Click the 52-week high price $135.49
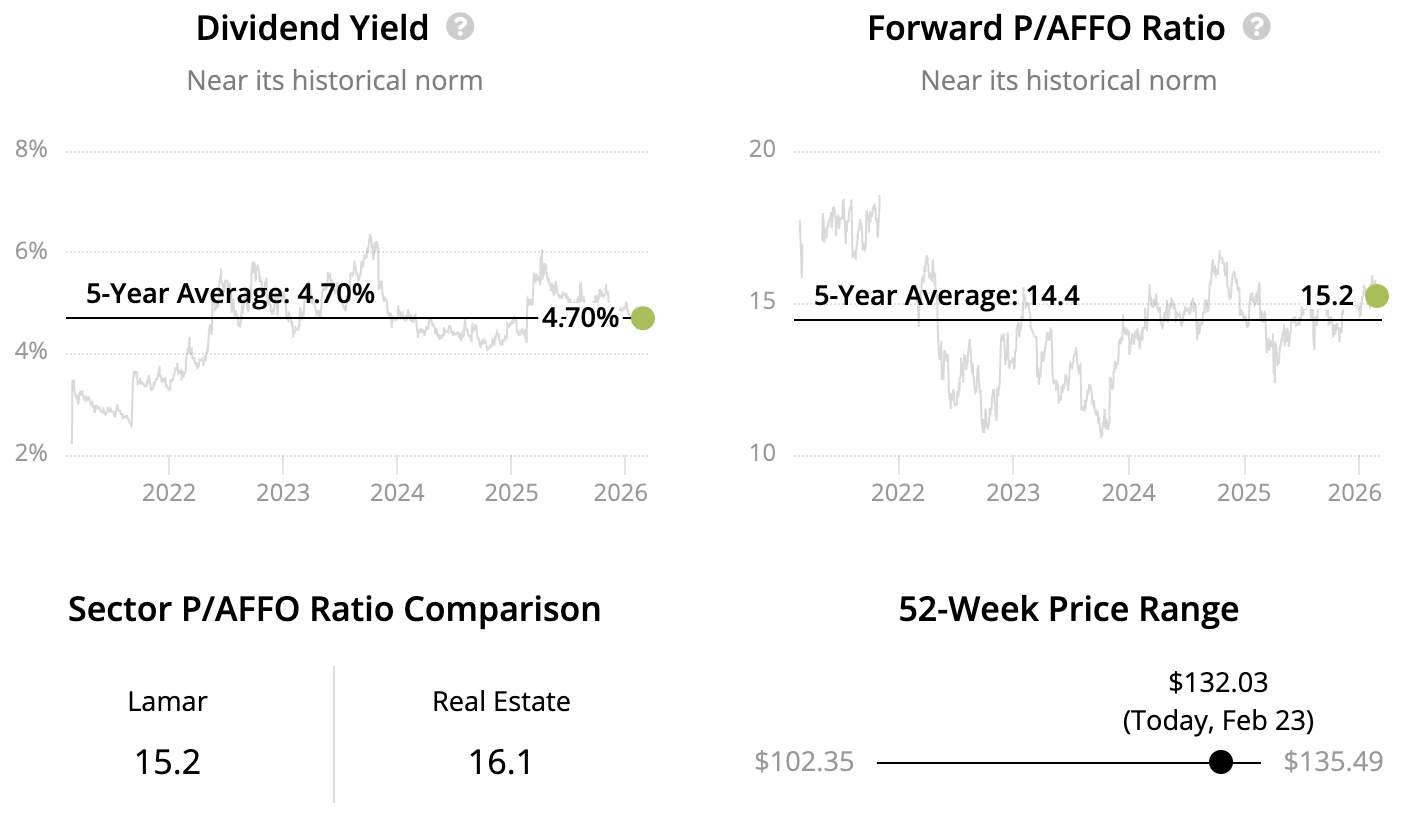 (x=1333, y=762)
